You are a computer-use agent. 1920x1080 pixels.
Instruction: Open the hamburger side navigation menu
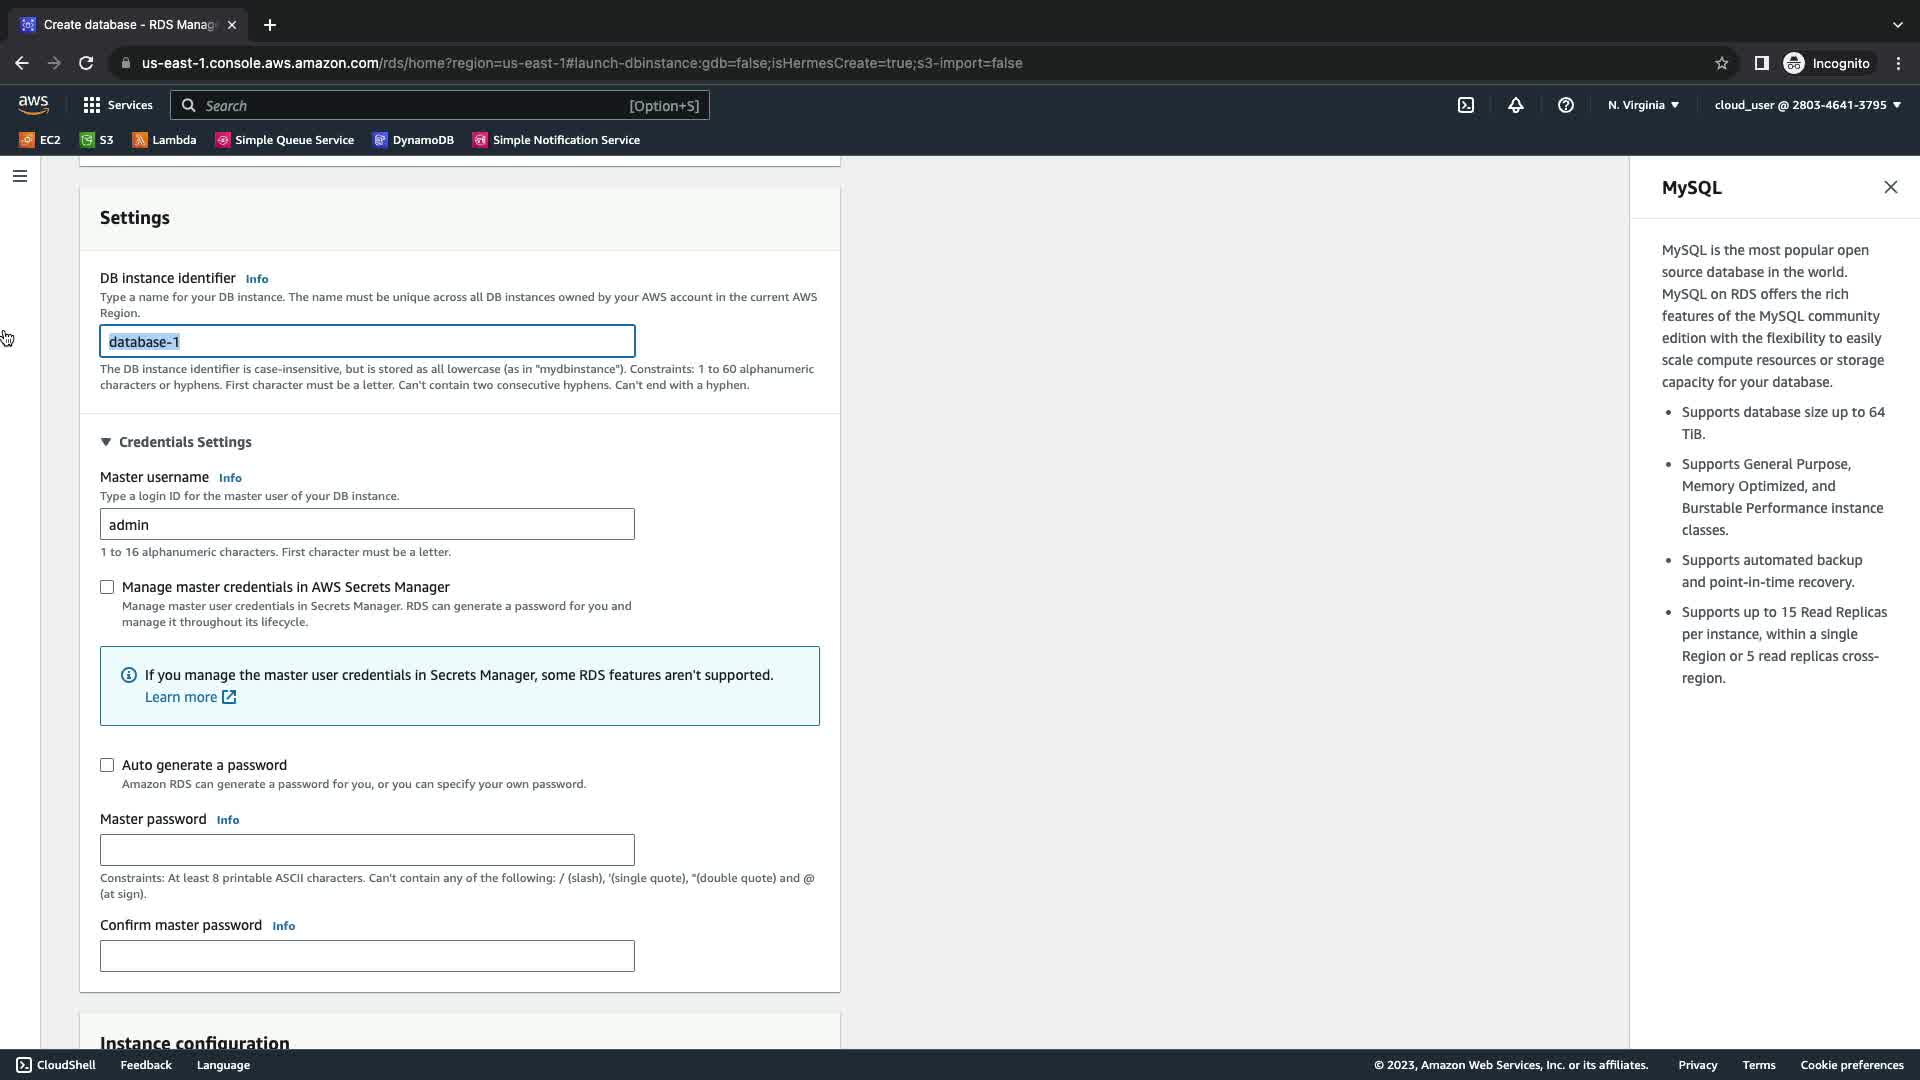pyautogui.click(x=20, y=176)
